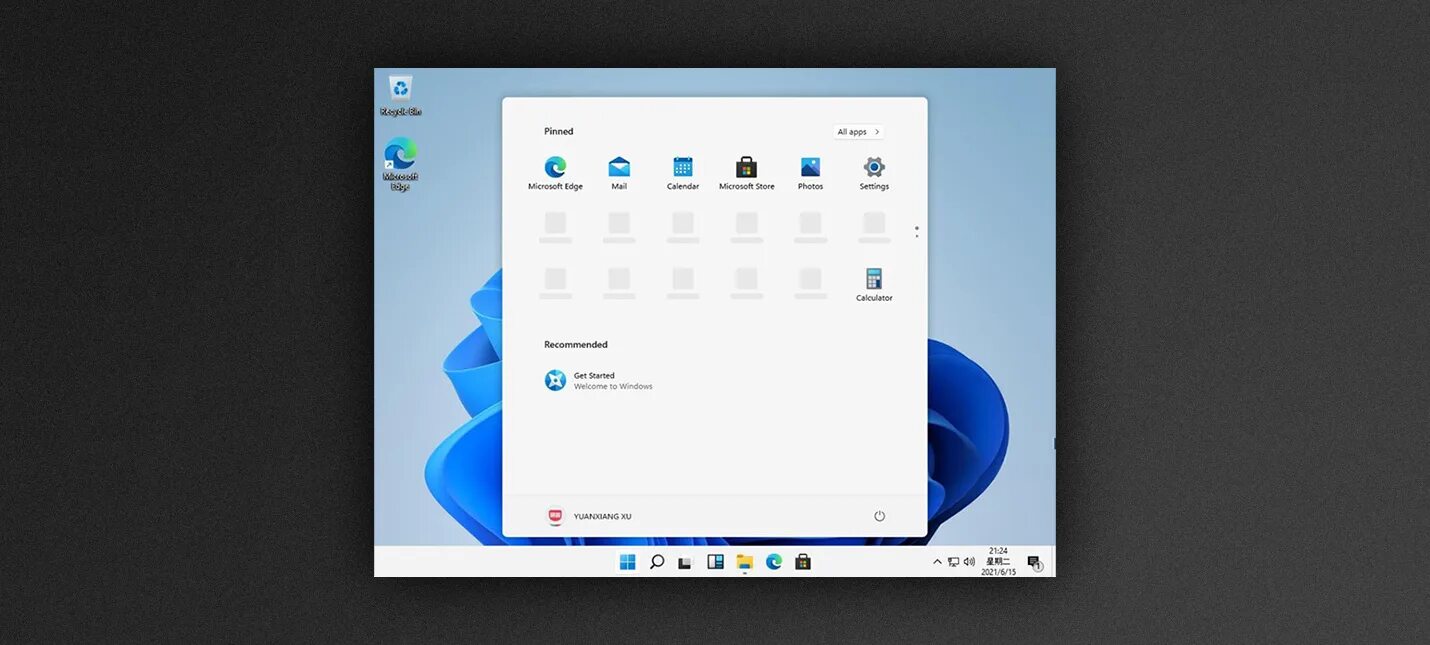Show hidden tray icons chevron
The height and width of the screenshot is (645, 1430).
pyautogui.click(x=937, y=562)
